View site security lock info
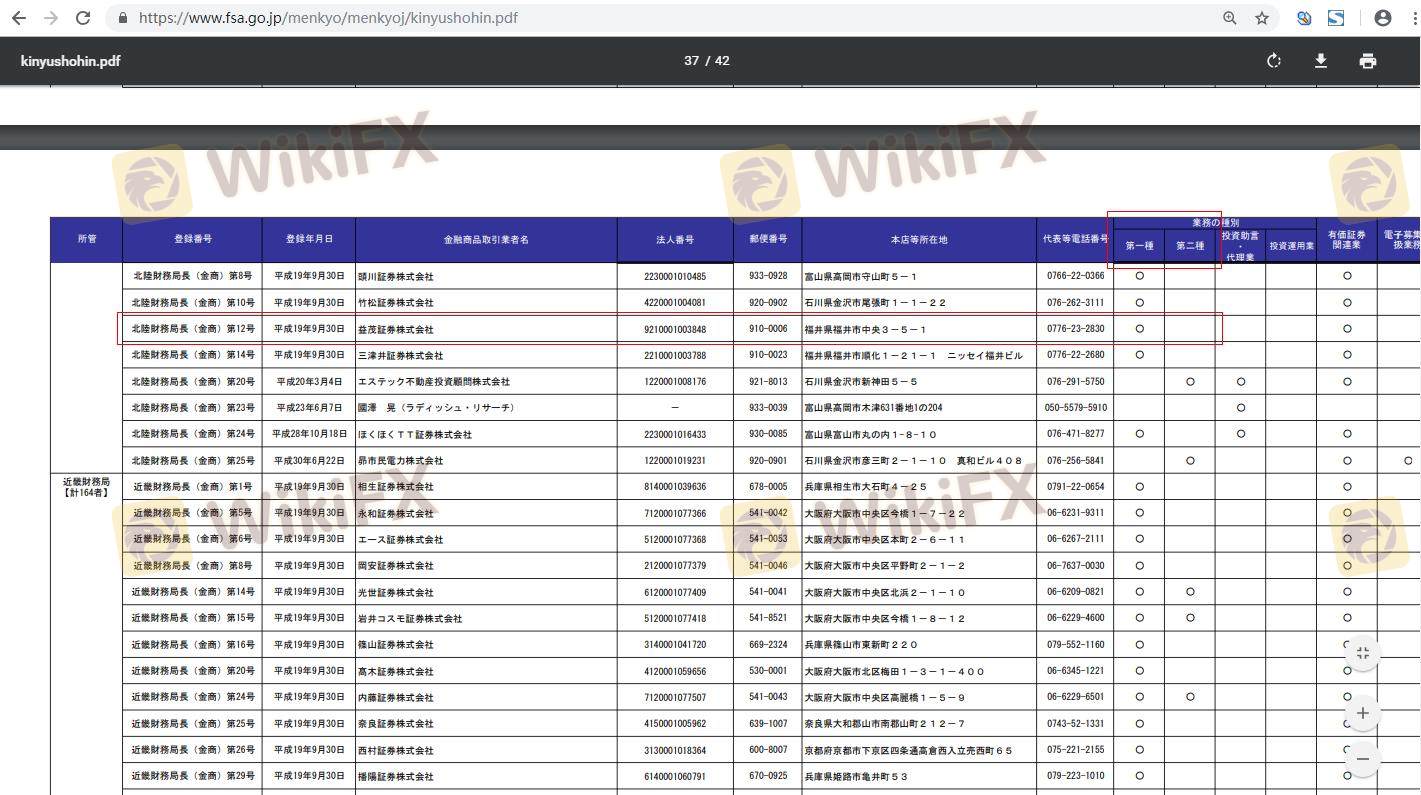This screenshot has height=795, width=1421. (123, 18)
